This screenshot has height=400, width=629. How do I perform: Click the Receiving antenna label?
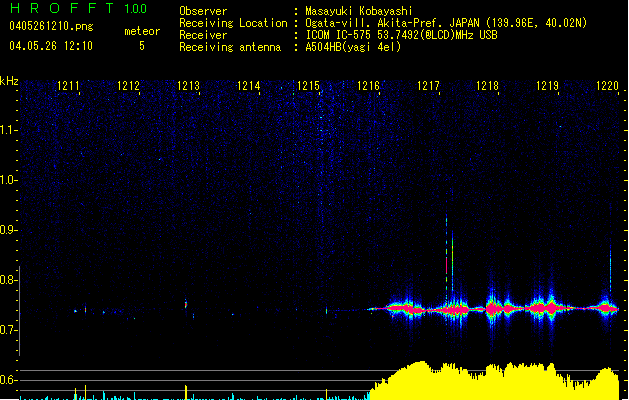click(230, 47)
